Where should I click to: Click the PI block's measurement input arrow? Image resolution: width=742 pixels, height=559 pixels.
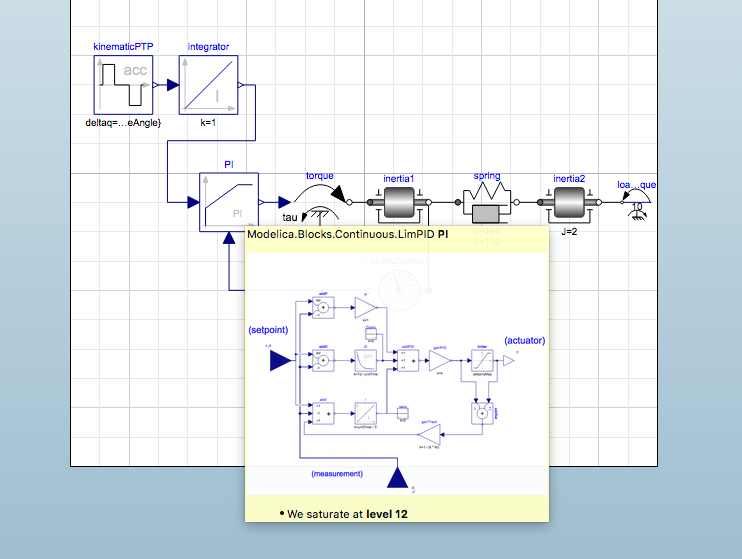click(x=229, y=238)
